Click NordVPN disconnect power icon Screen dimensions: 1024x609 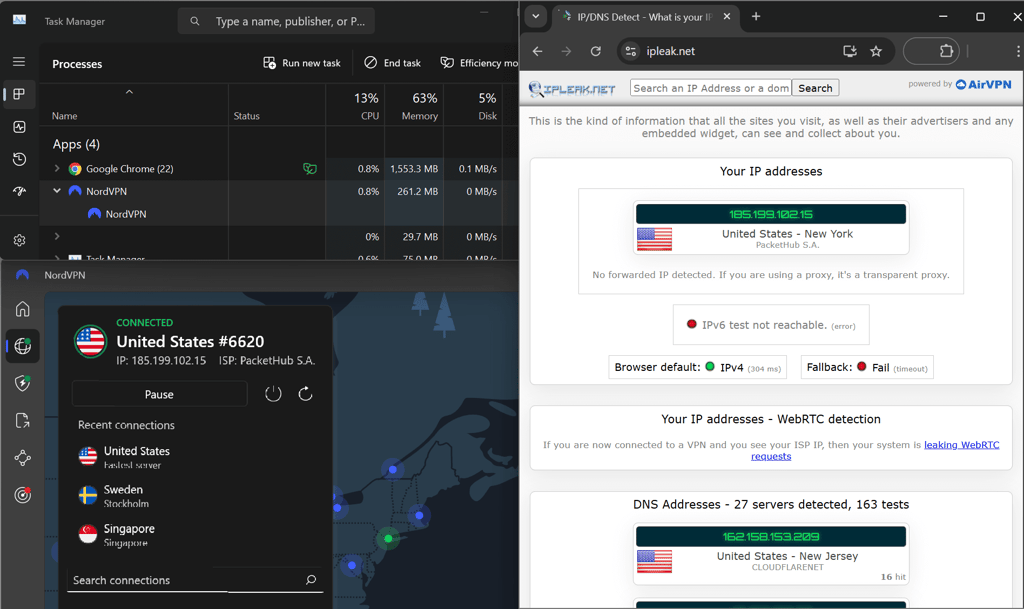point(273,394)
